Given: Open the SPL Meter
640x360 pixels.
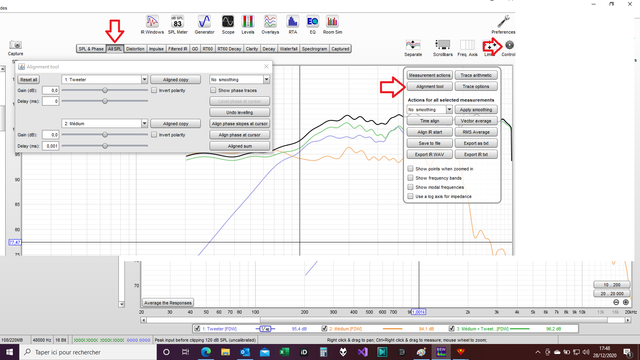Looking at the screenshot, I should [178, 24].
